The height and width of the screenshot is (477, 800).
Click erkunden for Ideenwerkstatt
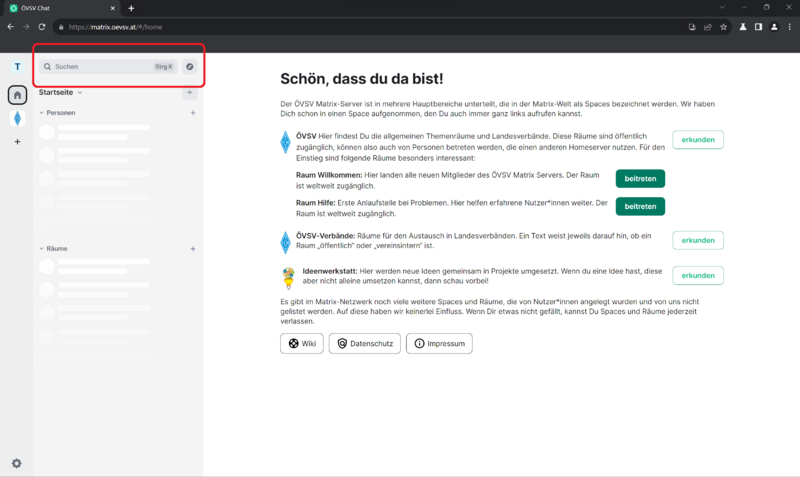[698, 275]
